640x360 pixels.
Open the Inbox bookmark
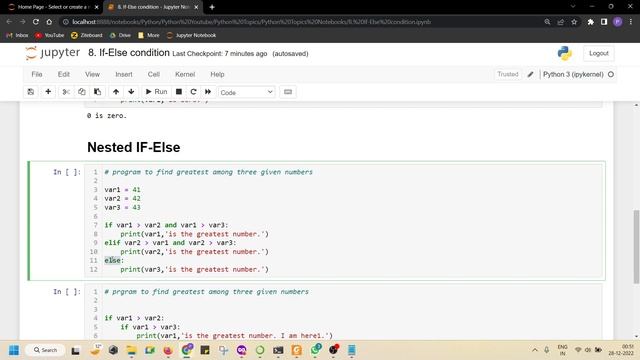[17, 36]
